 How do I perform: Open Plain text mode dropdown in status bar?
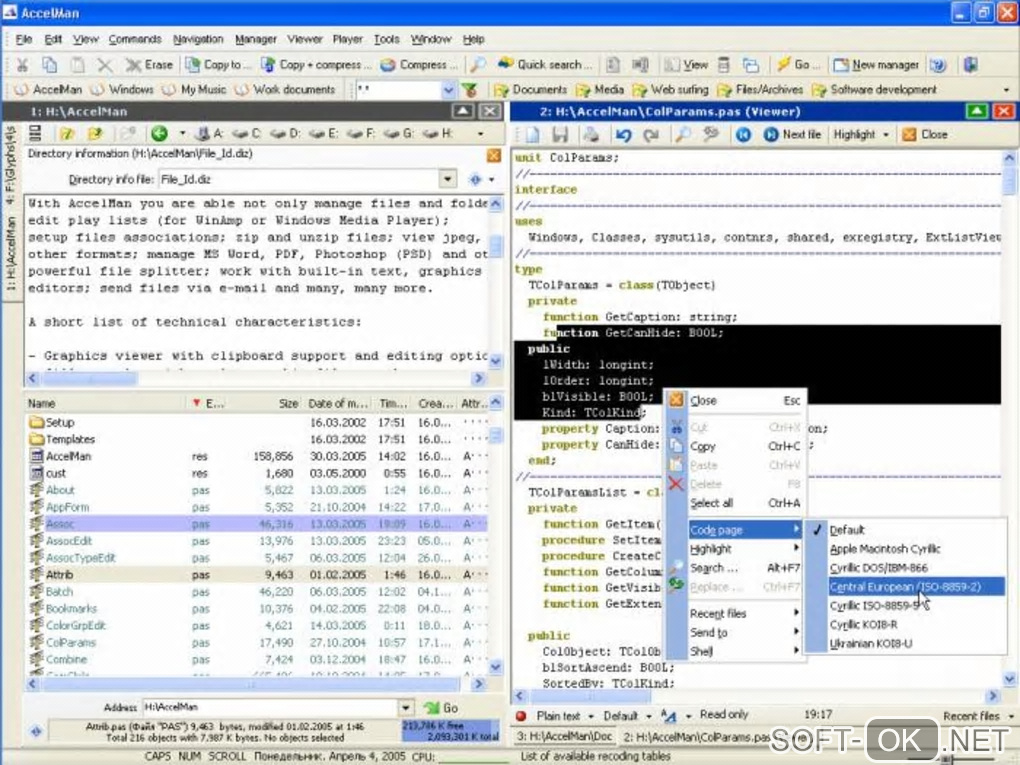(x=564, y=716)
